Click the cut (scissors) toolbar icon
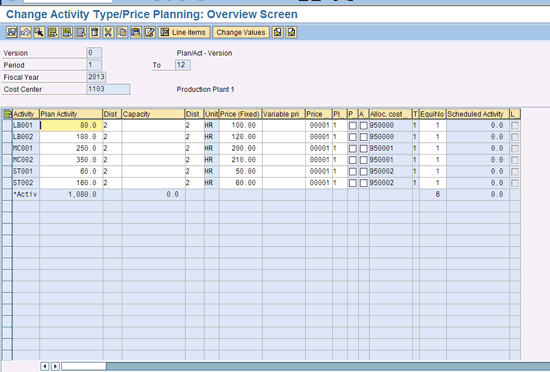550x372 pixels. [x=108, y=32]
